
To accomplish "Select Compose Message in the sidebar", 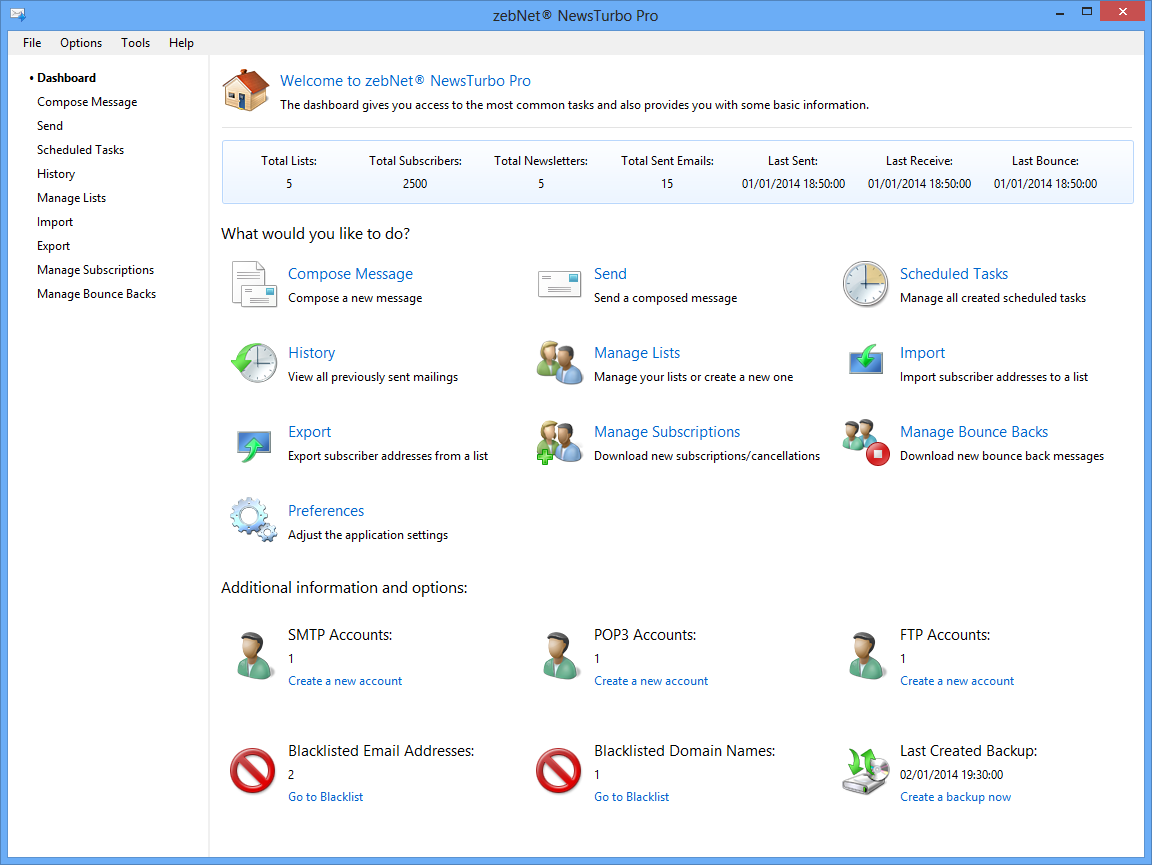I will coord(87,102).
